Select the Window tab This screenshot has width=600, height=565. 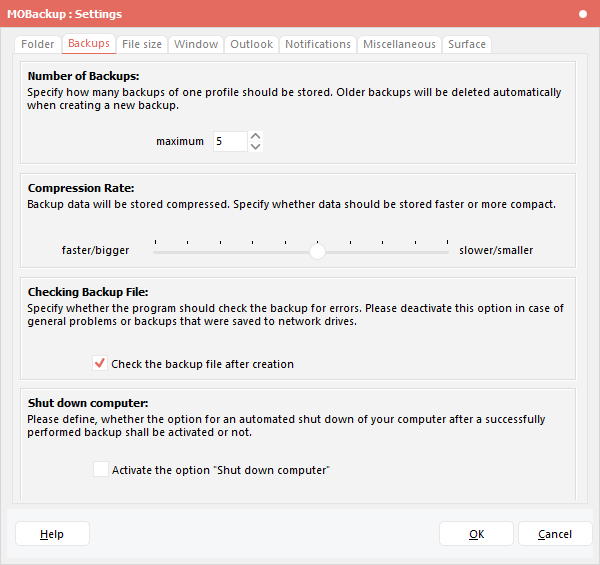tap(196, 44)
